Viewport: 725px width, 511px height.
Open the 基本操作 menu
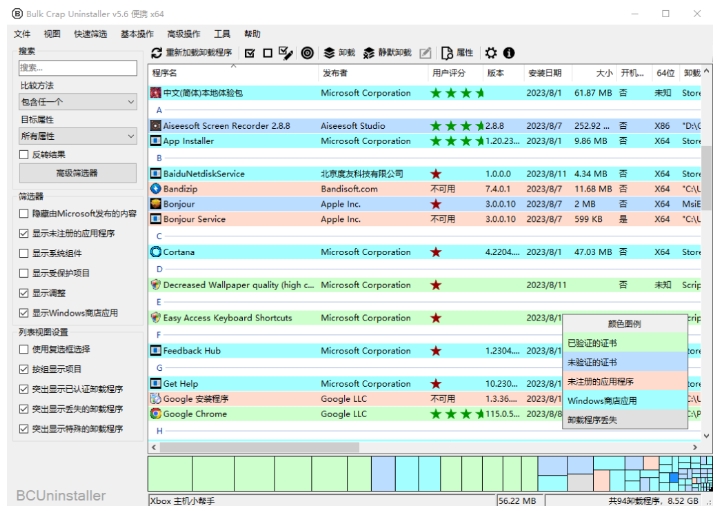(137, 34)
